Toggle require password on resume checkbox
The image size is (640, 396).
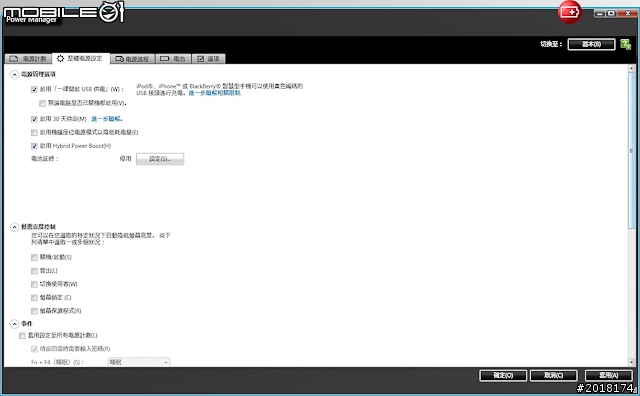[34, 349]
